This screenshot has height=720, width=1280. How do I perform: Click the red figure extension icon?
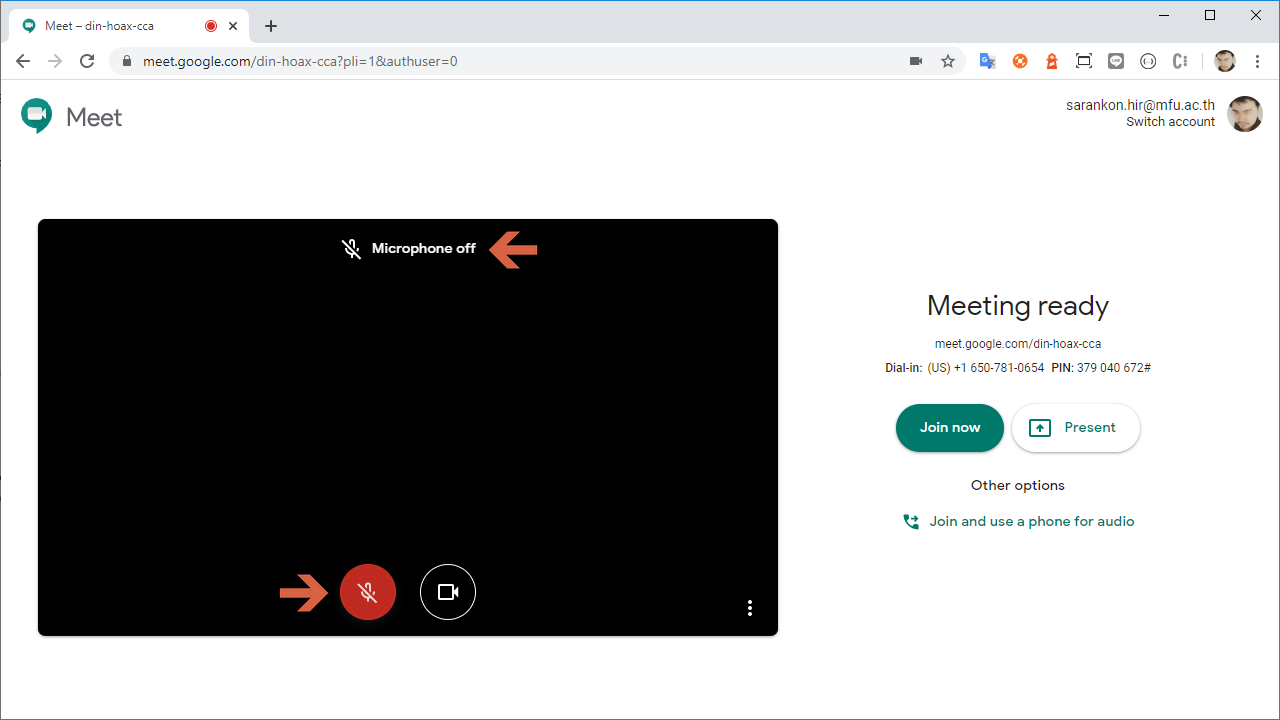pos(1052,61)
